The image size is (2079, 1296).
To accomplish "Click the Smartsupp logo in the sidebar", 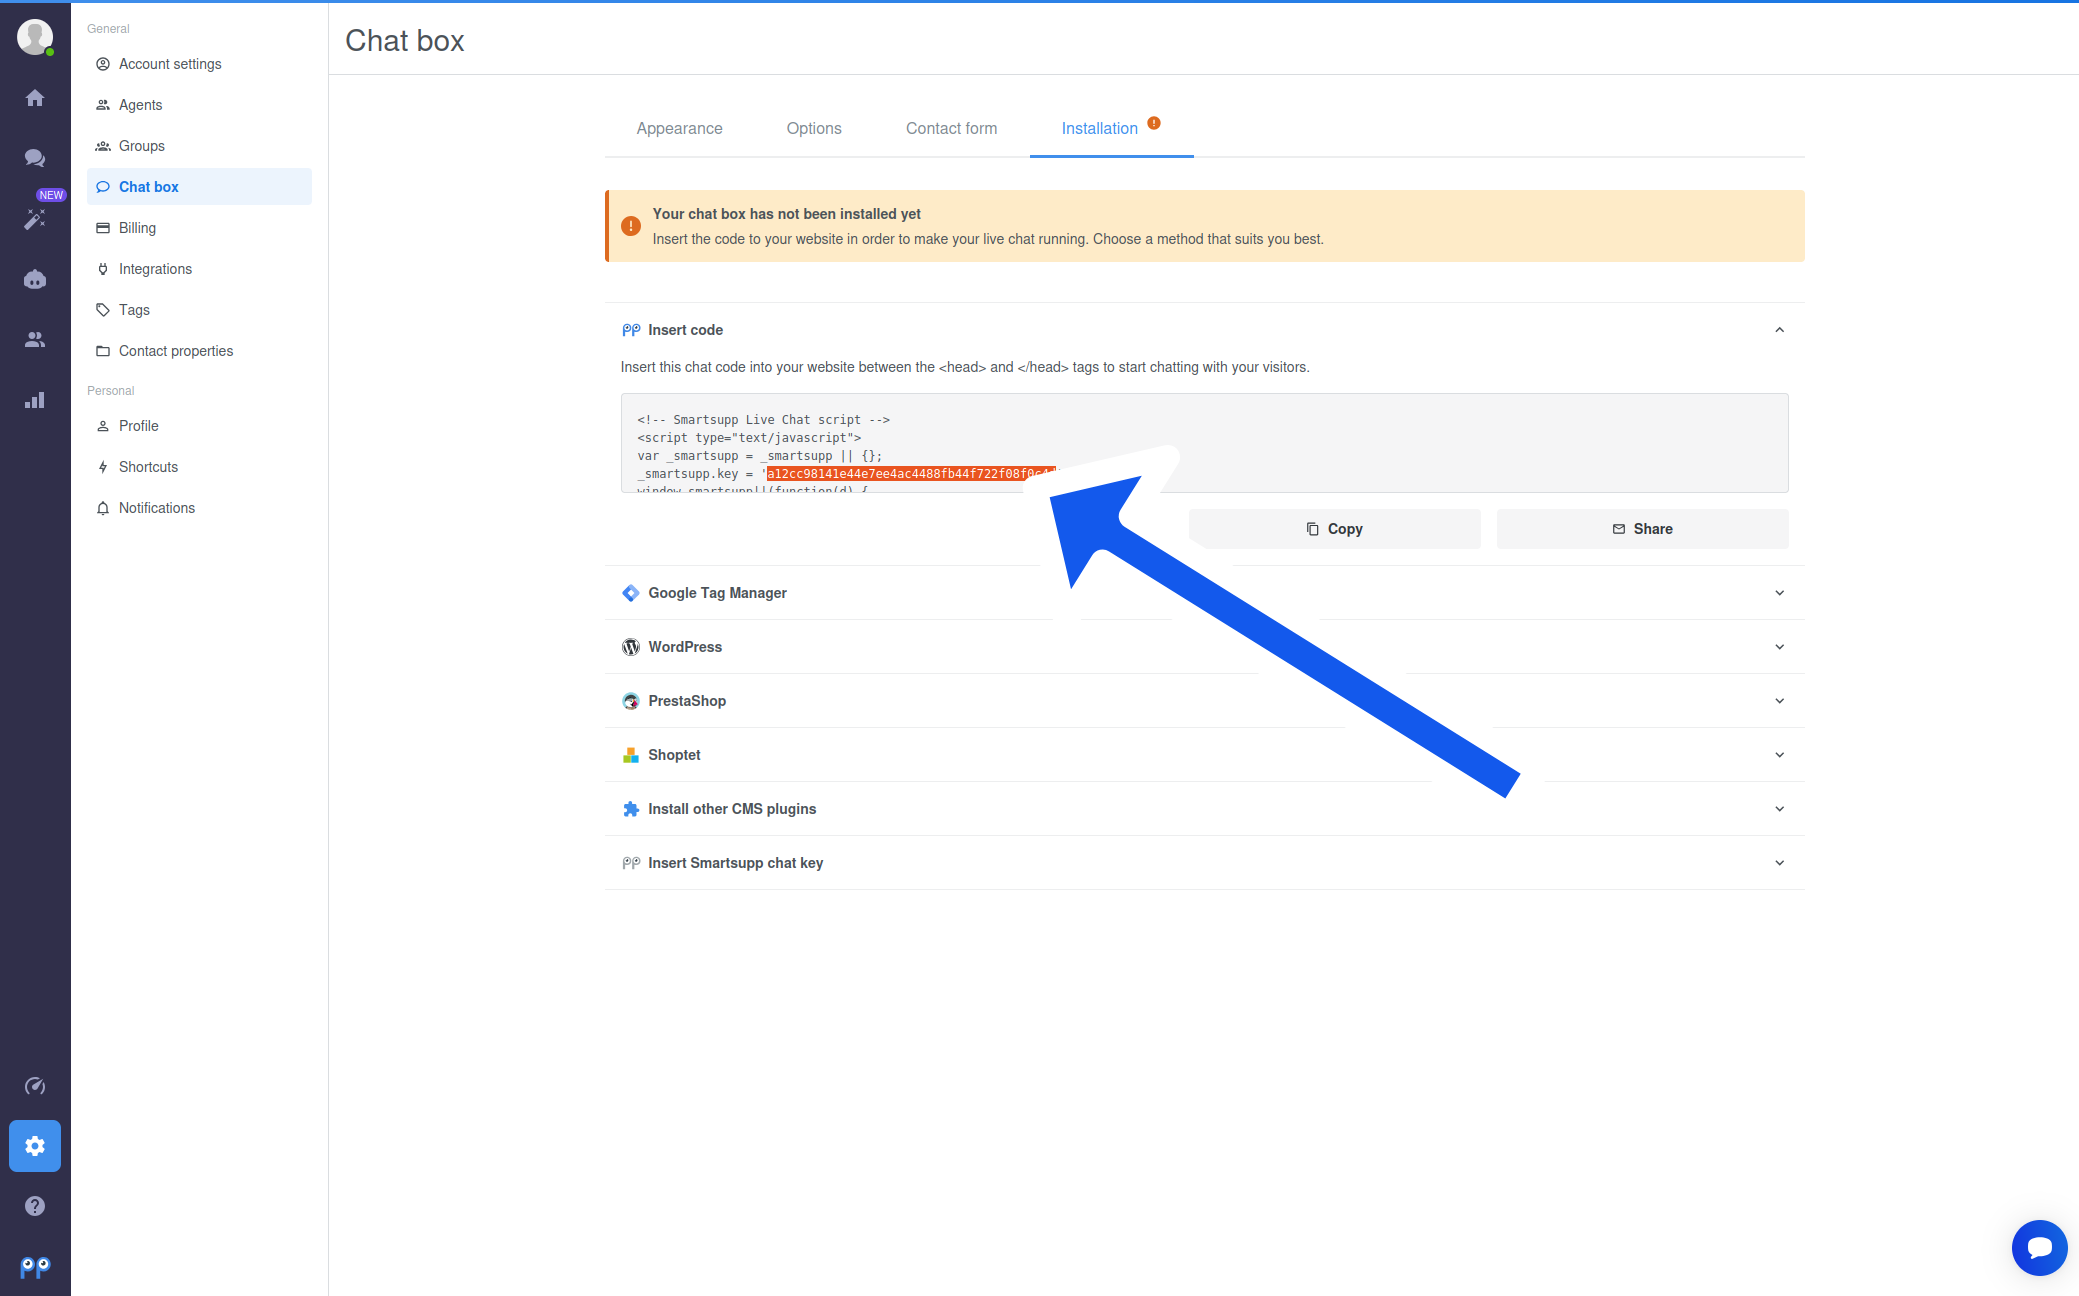I will point(35,1268).
